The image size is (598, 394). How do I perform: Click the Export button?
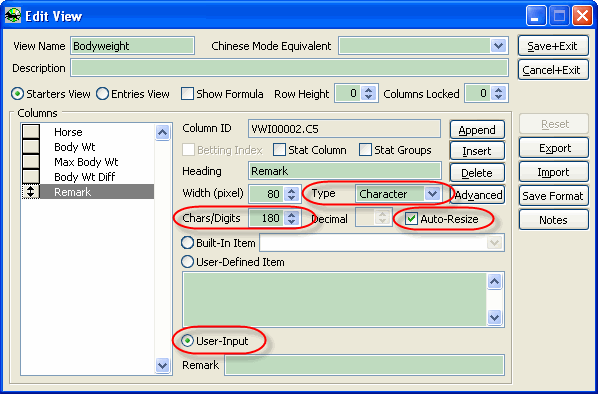(554, 148)
